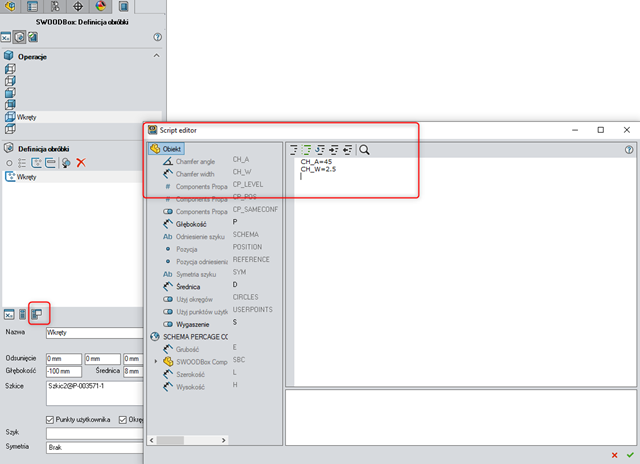This screenshot has height=464, width=640.
Task: Open Script editor help question mark
Action: coord(629,149)
